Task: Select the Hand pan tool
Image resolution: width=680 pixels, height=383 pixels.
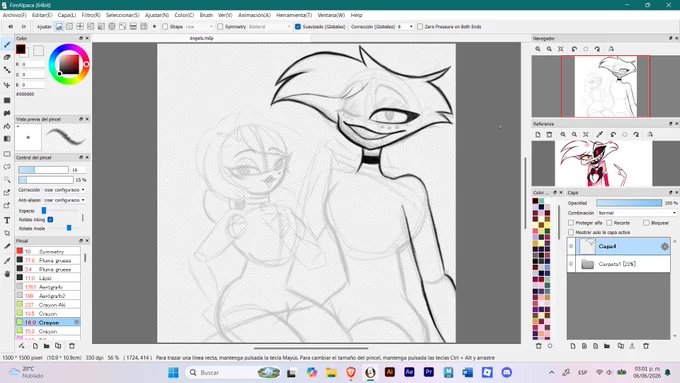Action: (x=7, y=274)
